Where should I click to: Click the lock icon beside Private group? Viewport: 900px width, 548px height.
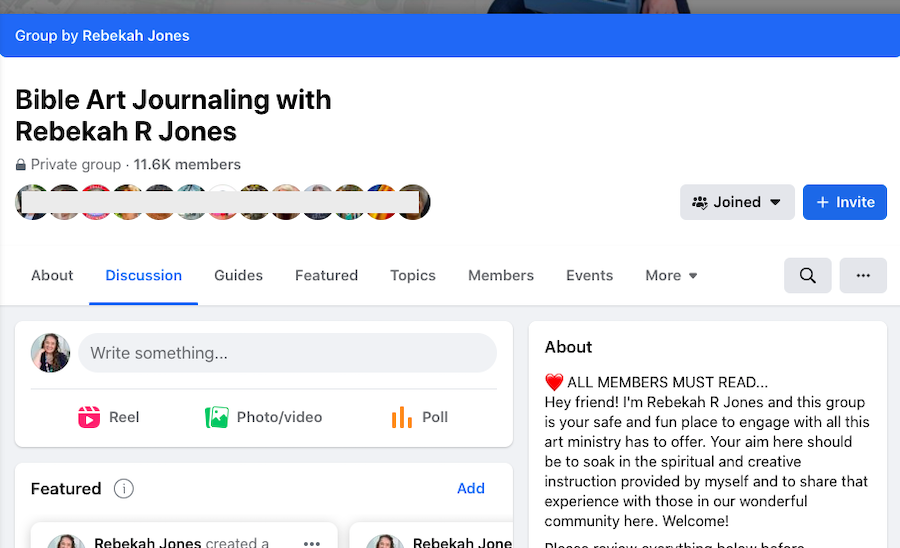[x=21, y=165]
